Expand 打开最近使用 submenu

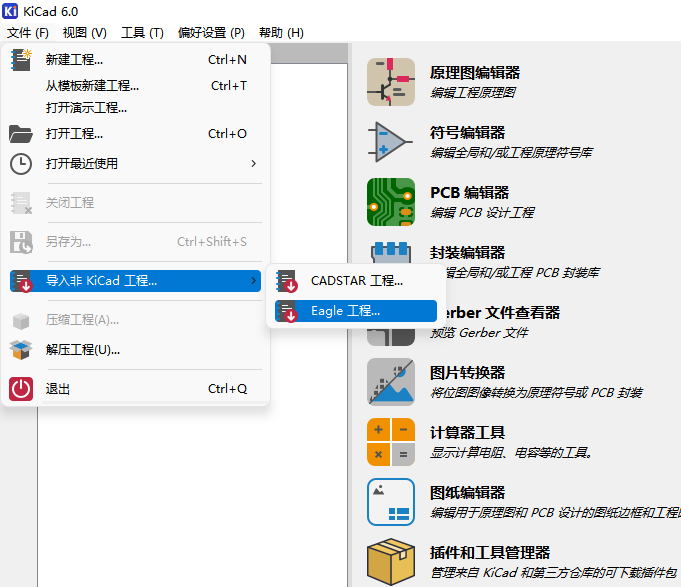pos(136,164)
